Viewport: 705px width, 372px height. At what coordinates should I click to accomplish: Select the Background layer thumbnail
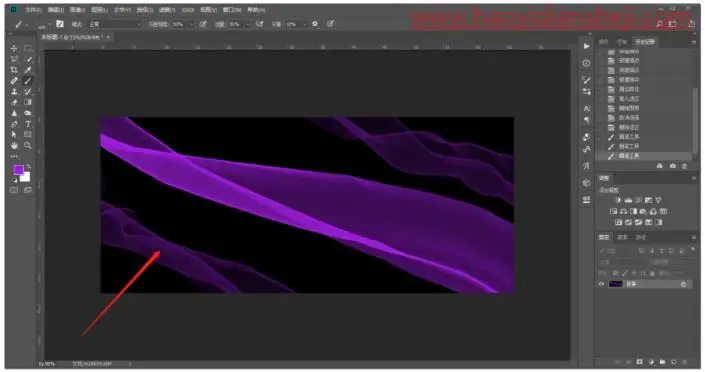pos(615,284)
